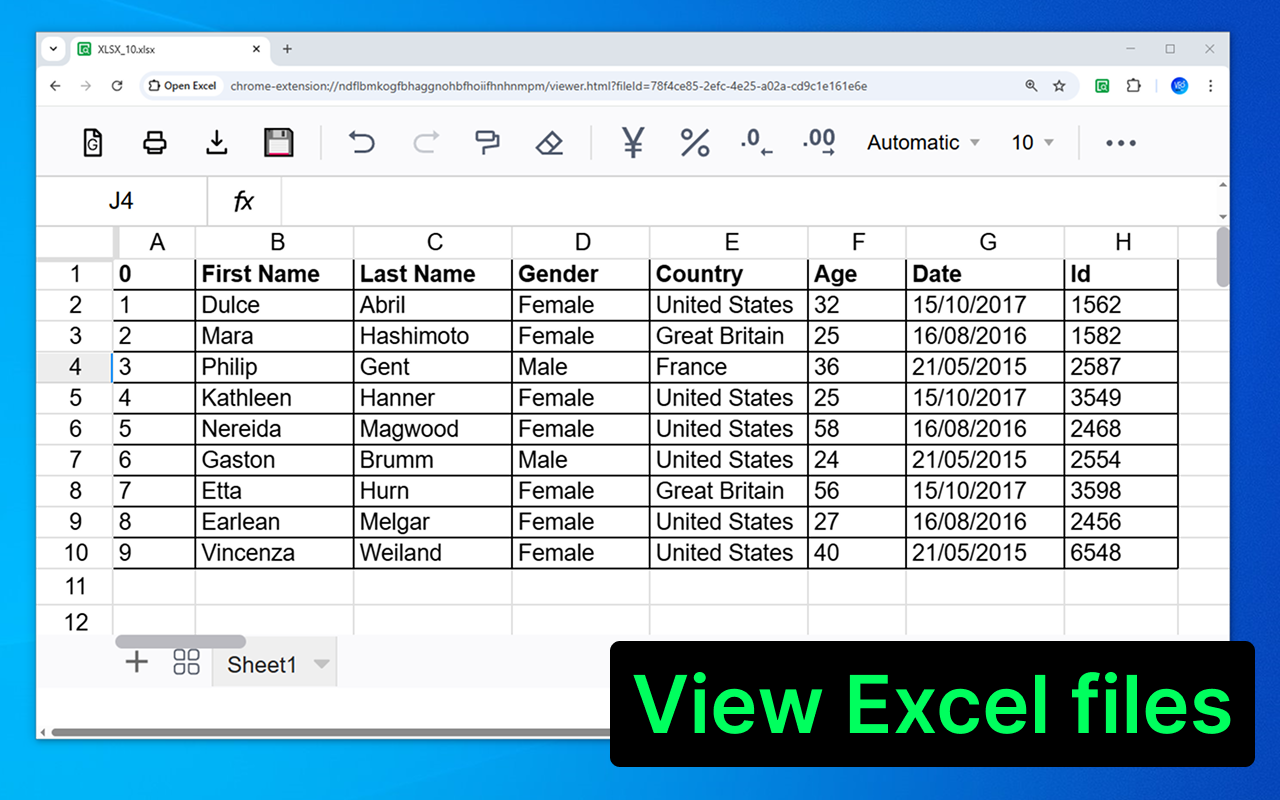Click the fx function icon

click(x=244, y=201)
